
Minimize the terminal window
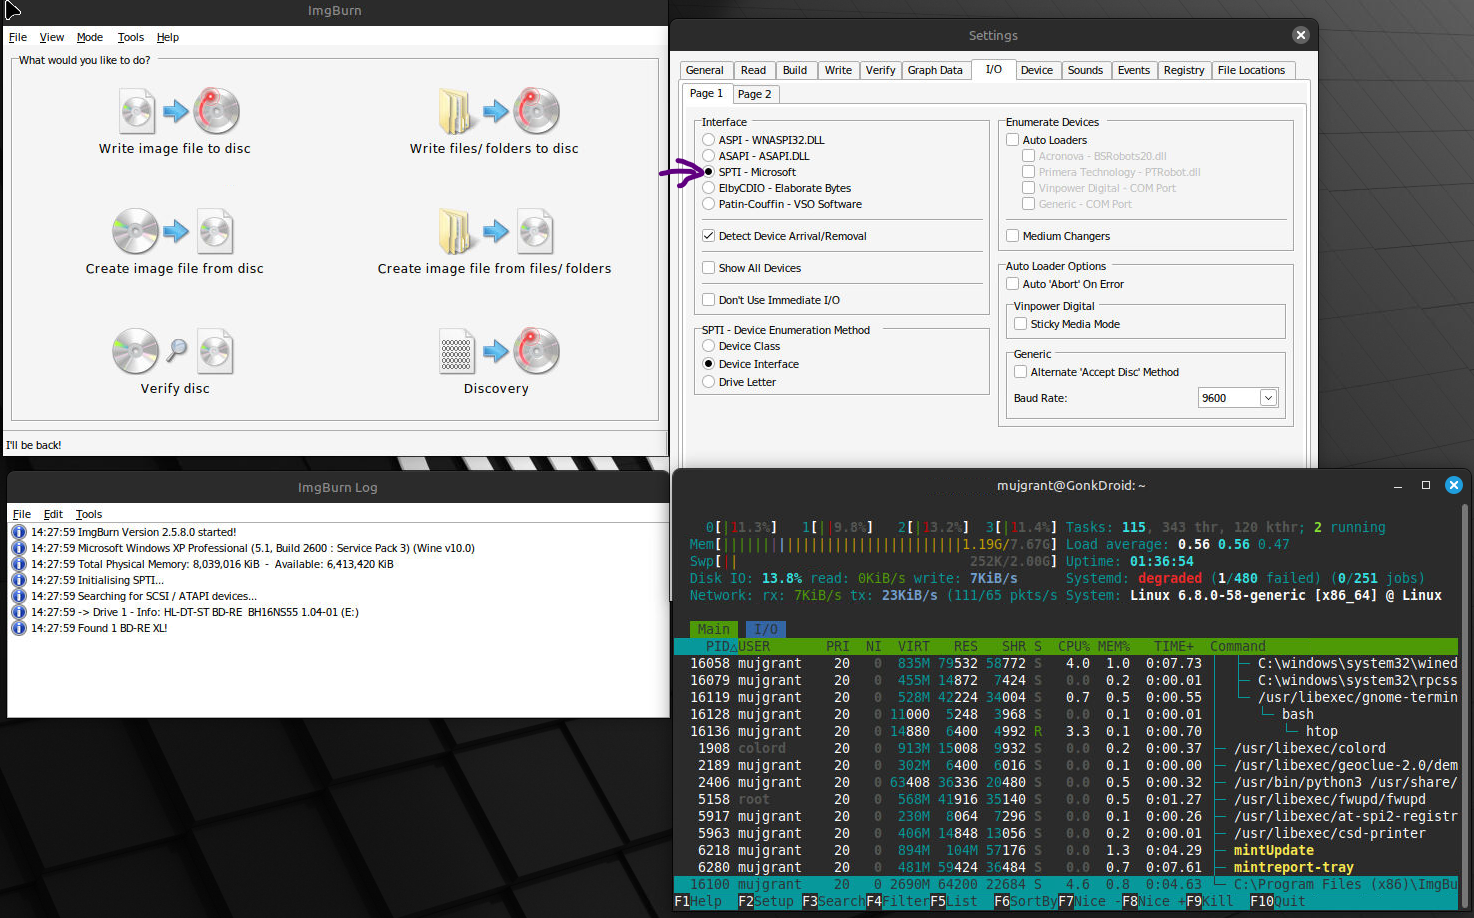coord(1398,485)
